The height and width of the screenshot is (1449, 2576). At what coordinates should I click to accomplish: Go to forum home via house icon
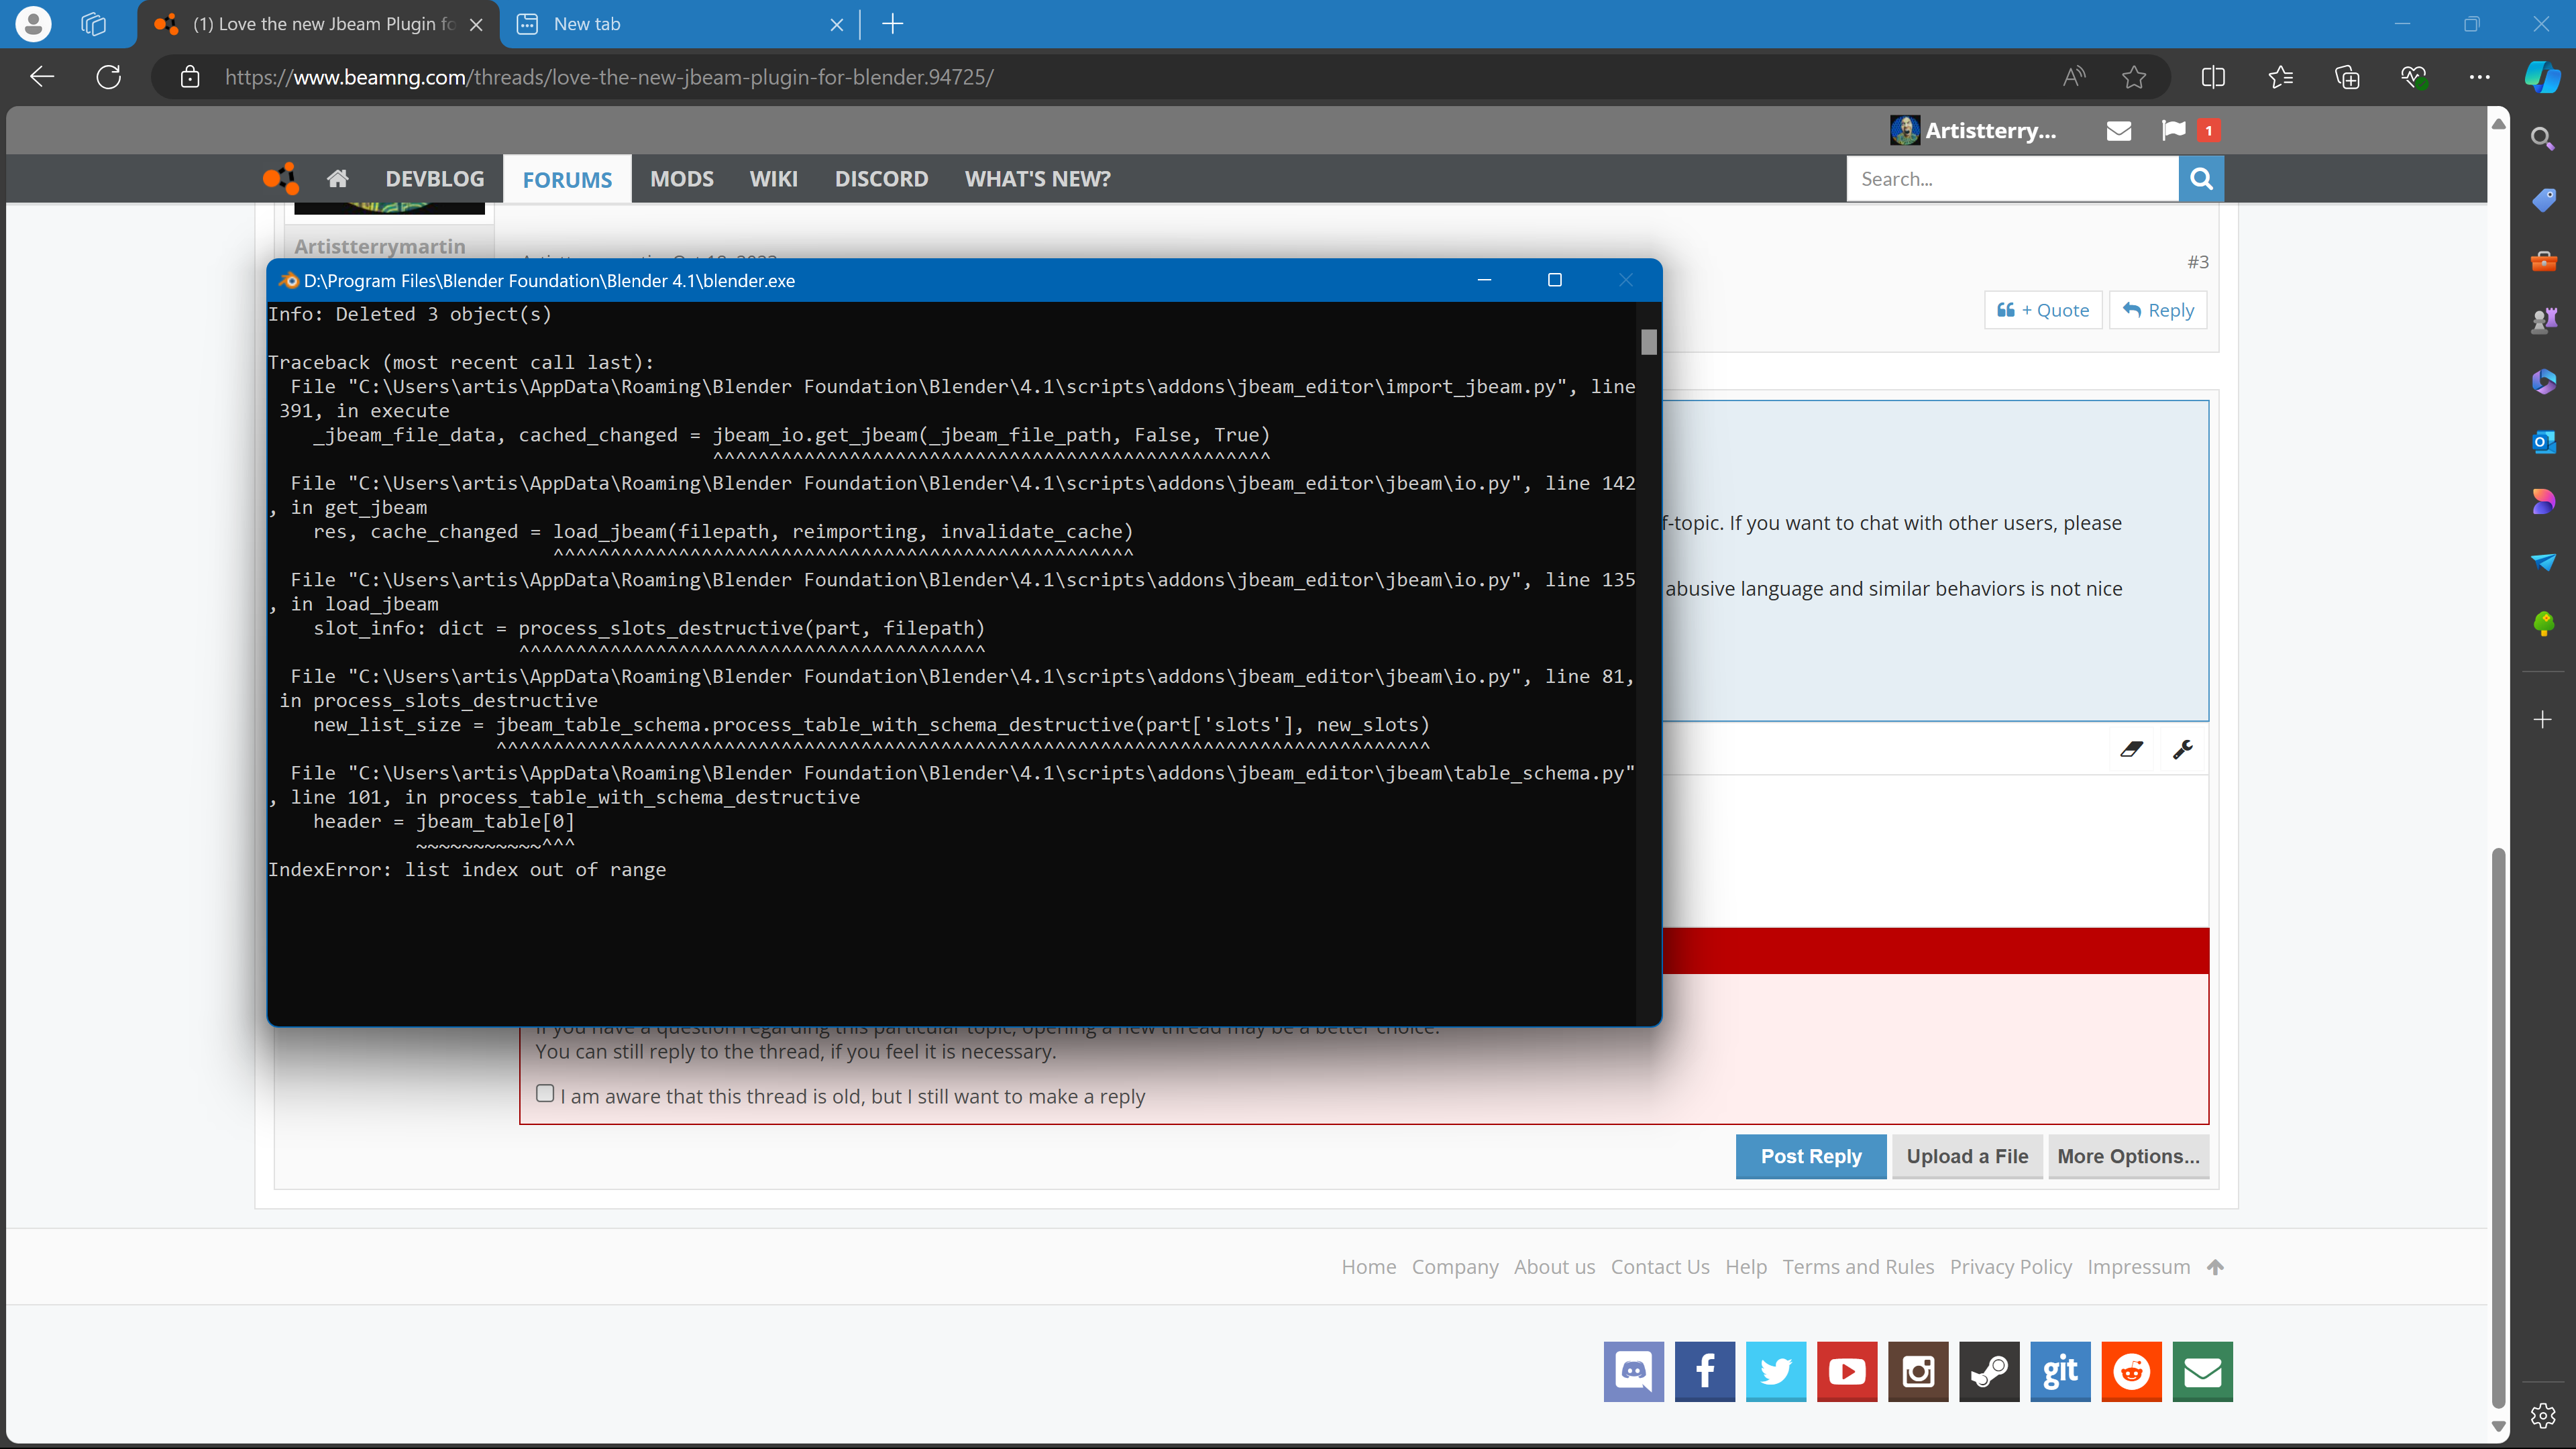pos(338,179)
